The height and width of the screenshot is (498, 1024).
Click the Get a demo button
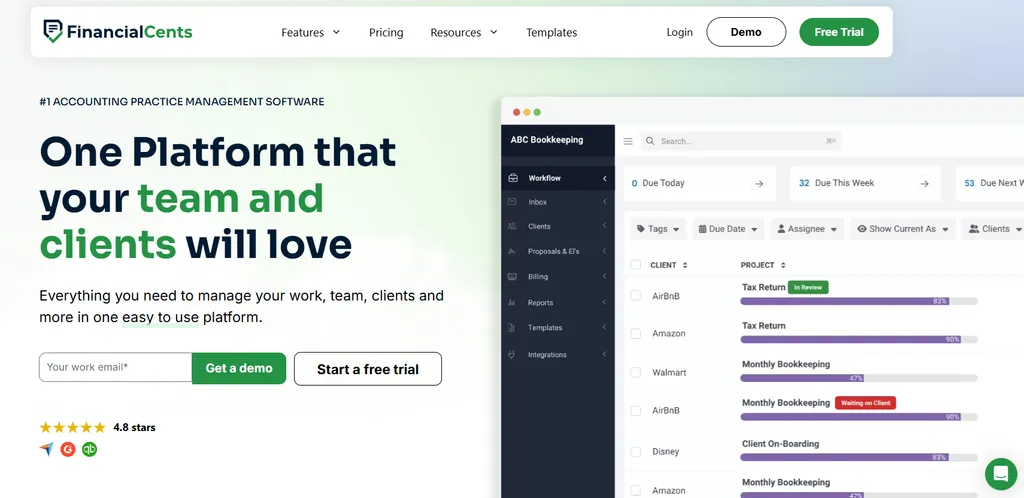[x=239, y=368]
